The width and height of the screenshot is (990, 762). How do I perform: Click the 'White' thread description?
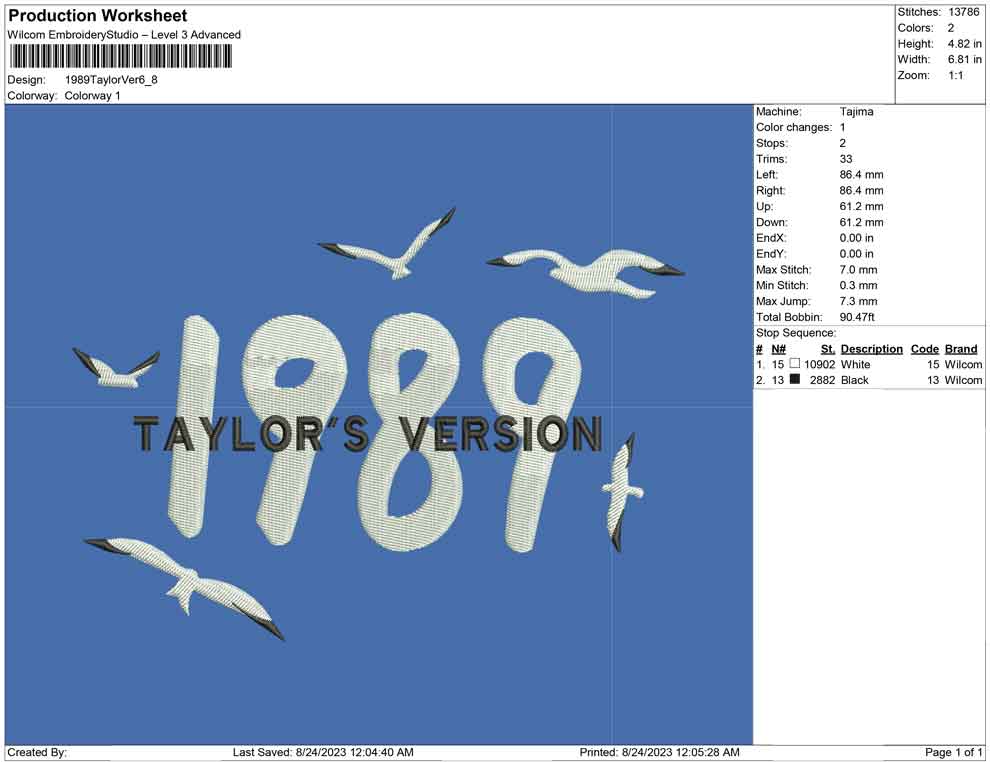(856, 364)
